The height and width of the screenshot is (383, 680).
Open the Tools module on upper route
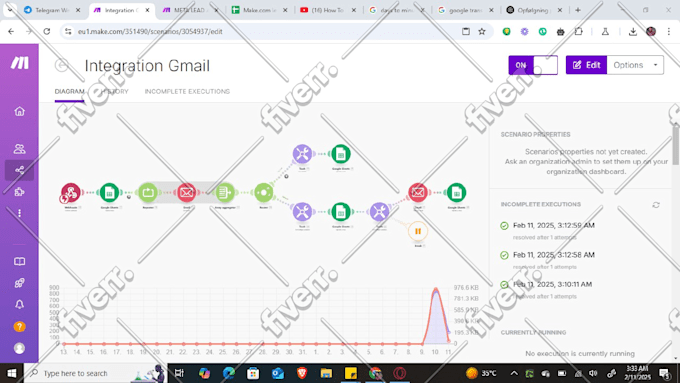pos(302,154)
